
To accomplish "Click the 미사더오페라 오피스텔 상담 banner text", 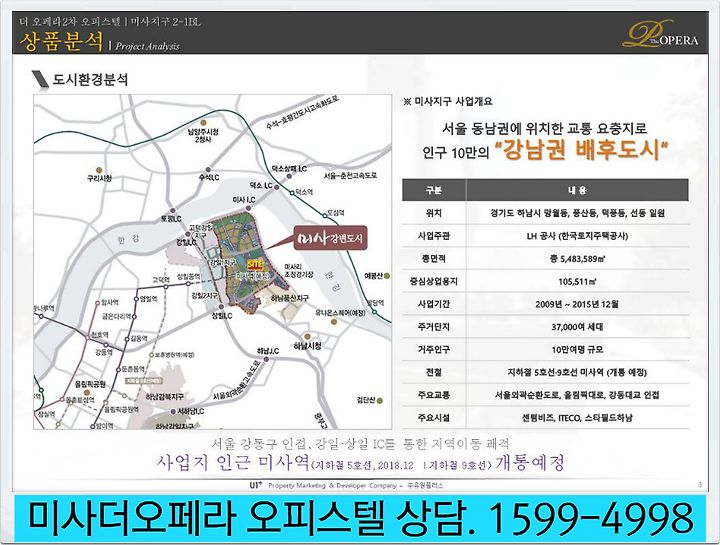I will pos(252,518).
